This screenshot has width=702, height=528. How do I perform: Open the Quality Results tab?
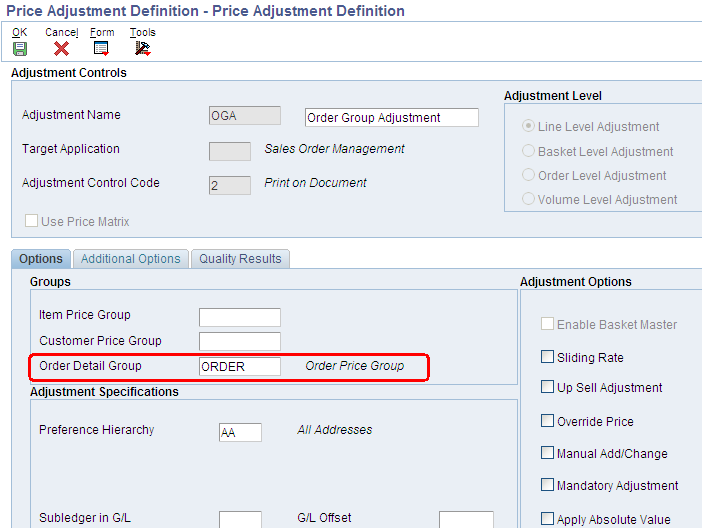pos(240,259)
